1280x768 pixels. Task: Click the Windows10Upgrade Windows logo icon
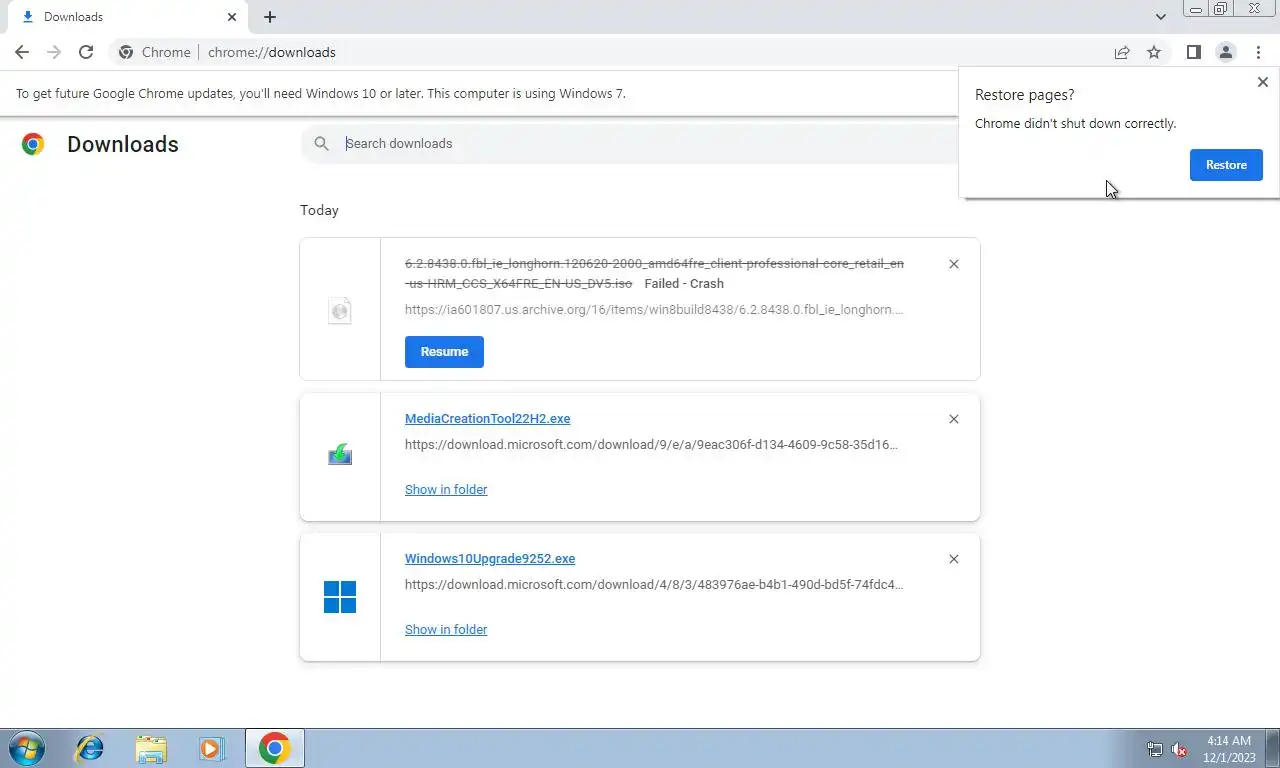click(x=340, y=597)
